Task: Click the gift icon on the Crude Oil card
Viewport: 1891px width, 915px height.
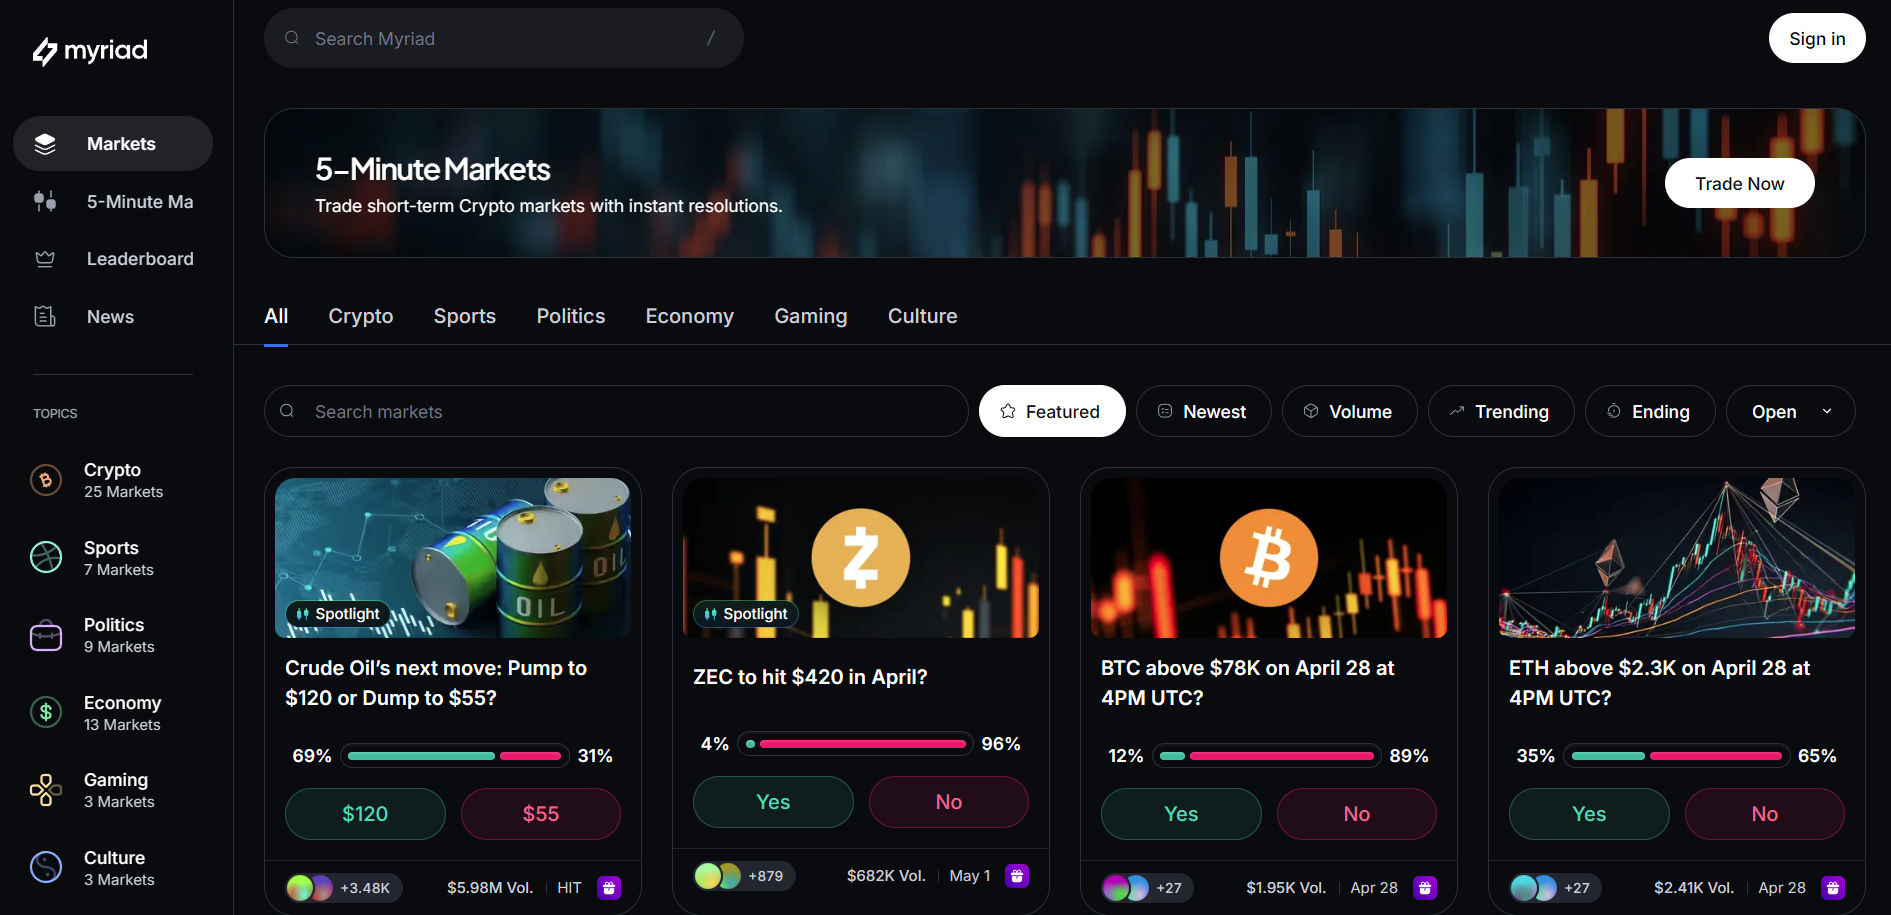Action: [609, 887]
